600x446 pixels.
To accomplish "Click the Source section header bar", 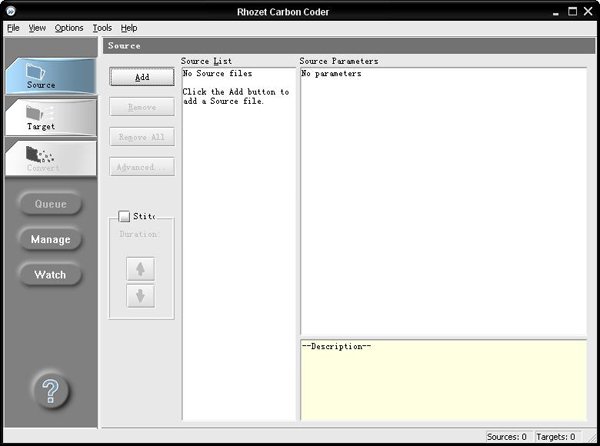I will 349,46.
